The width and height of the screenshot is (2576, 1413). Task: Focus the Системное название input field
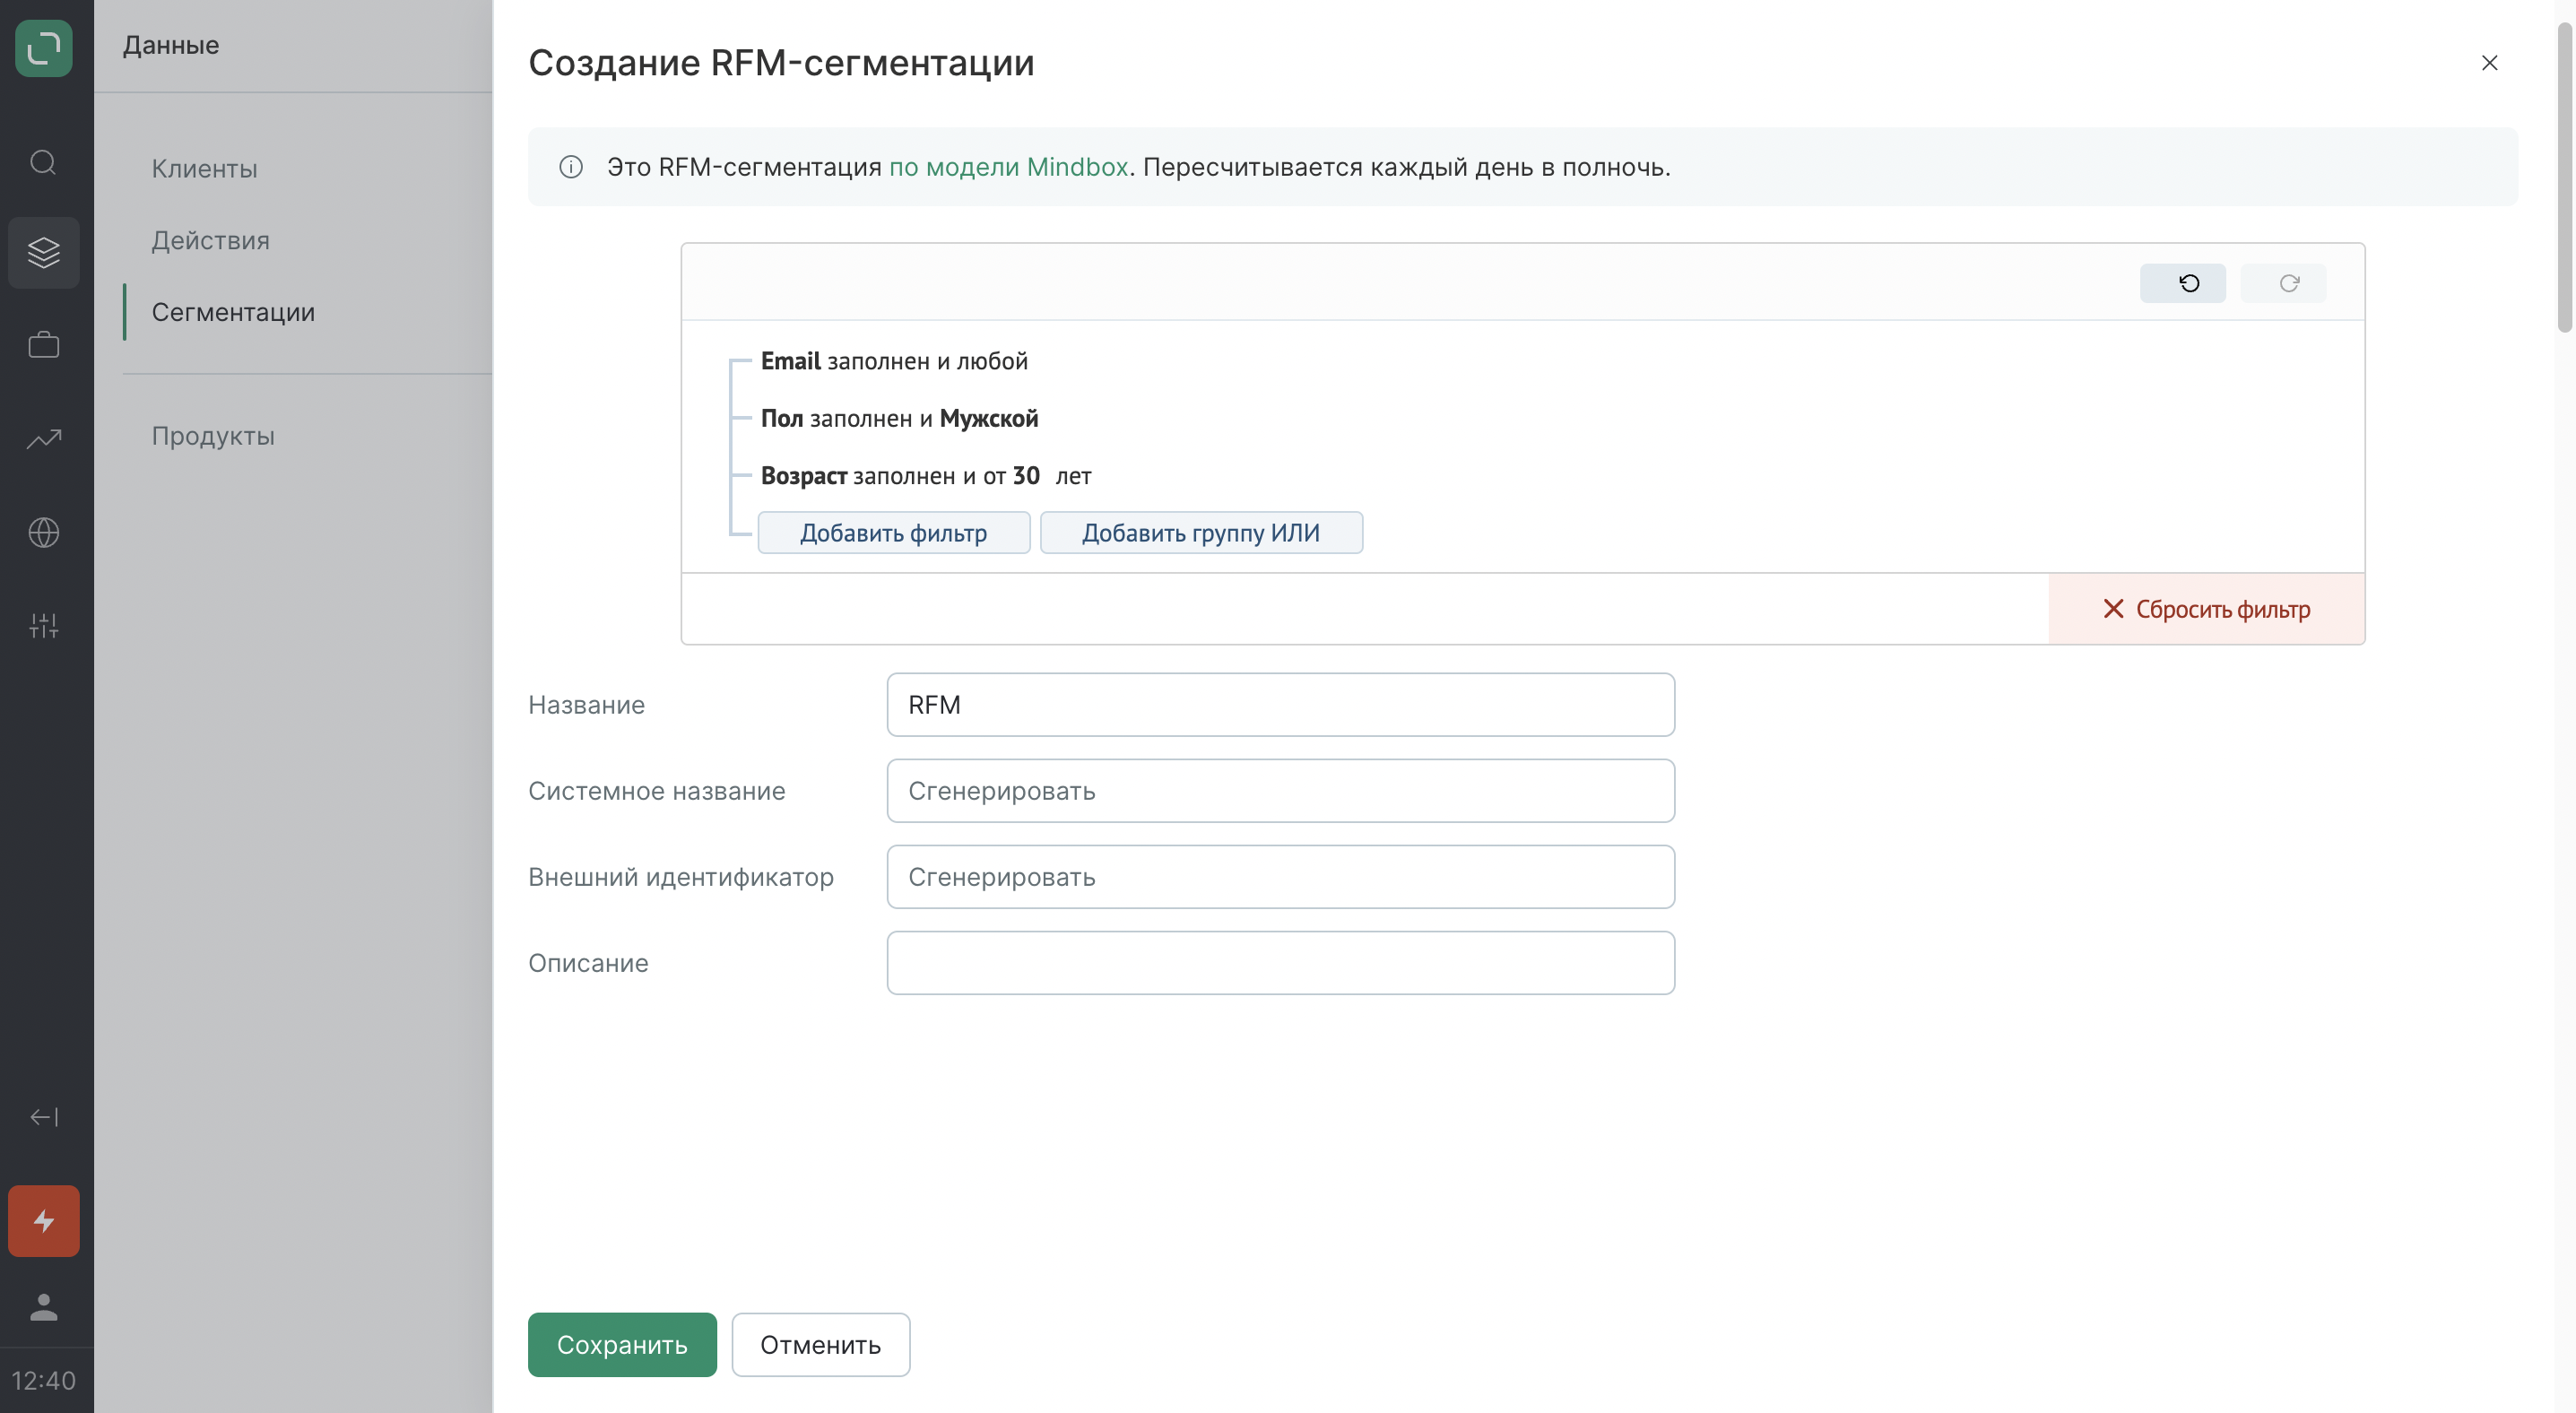[1281, 791]
